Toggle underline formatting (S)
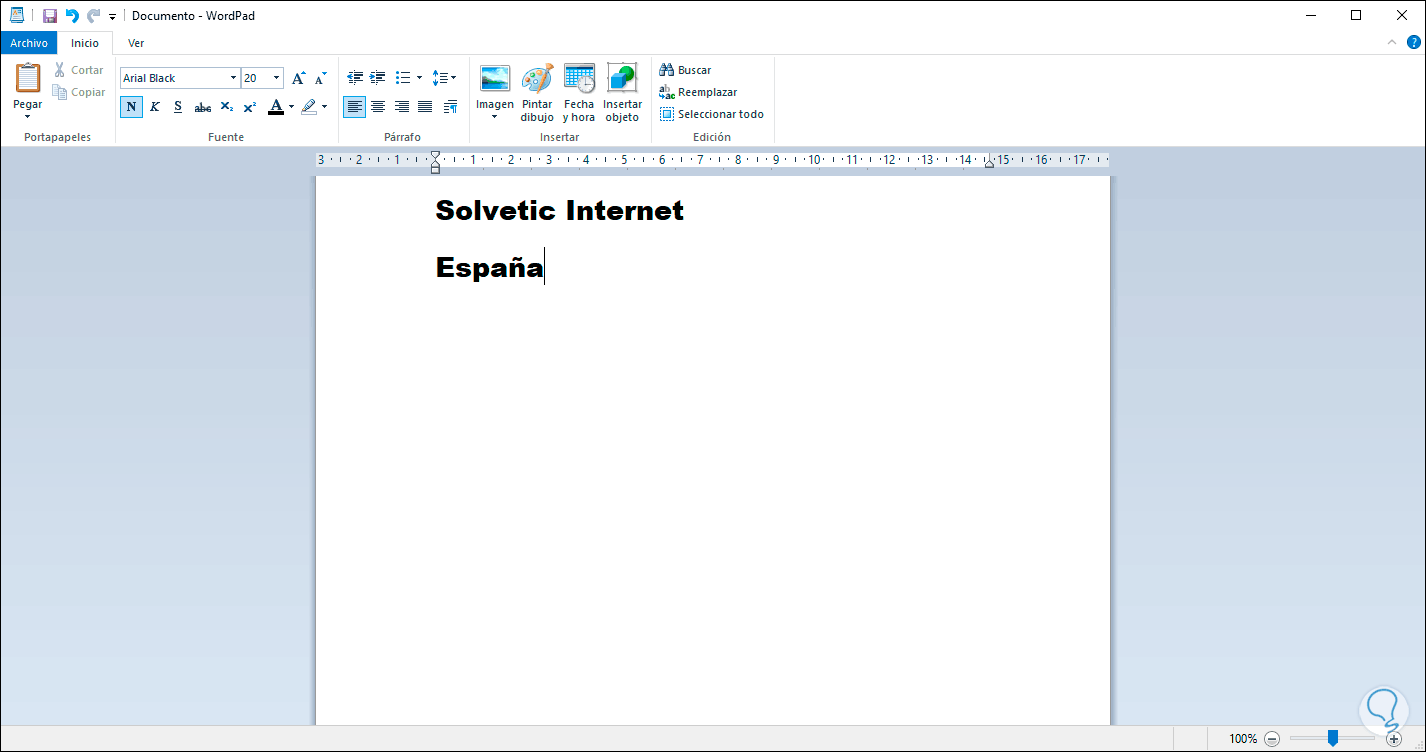The width and height of the screenshot is (1426, 752). point(178,107)
